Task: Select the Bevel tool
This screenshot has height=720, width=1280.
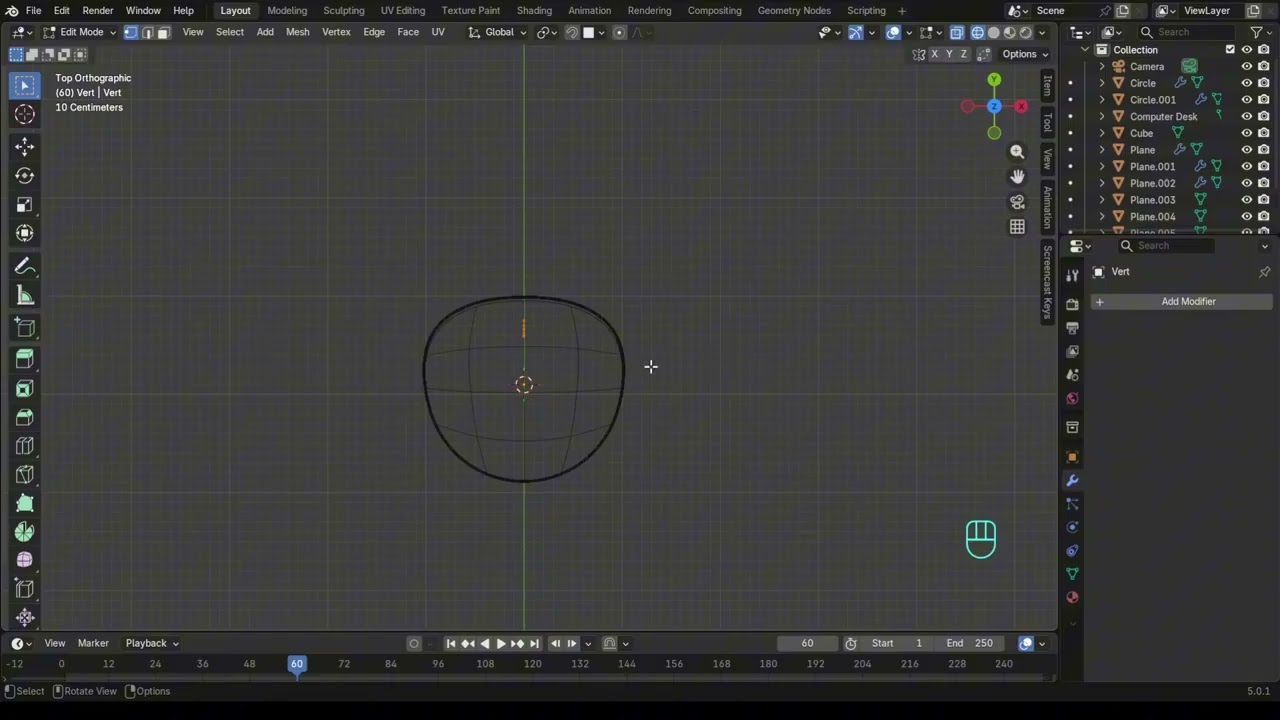Action: [x=25, y=418]
